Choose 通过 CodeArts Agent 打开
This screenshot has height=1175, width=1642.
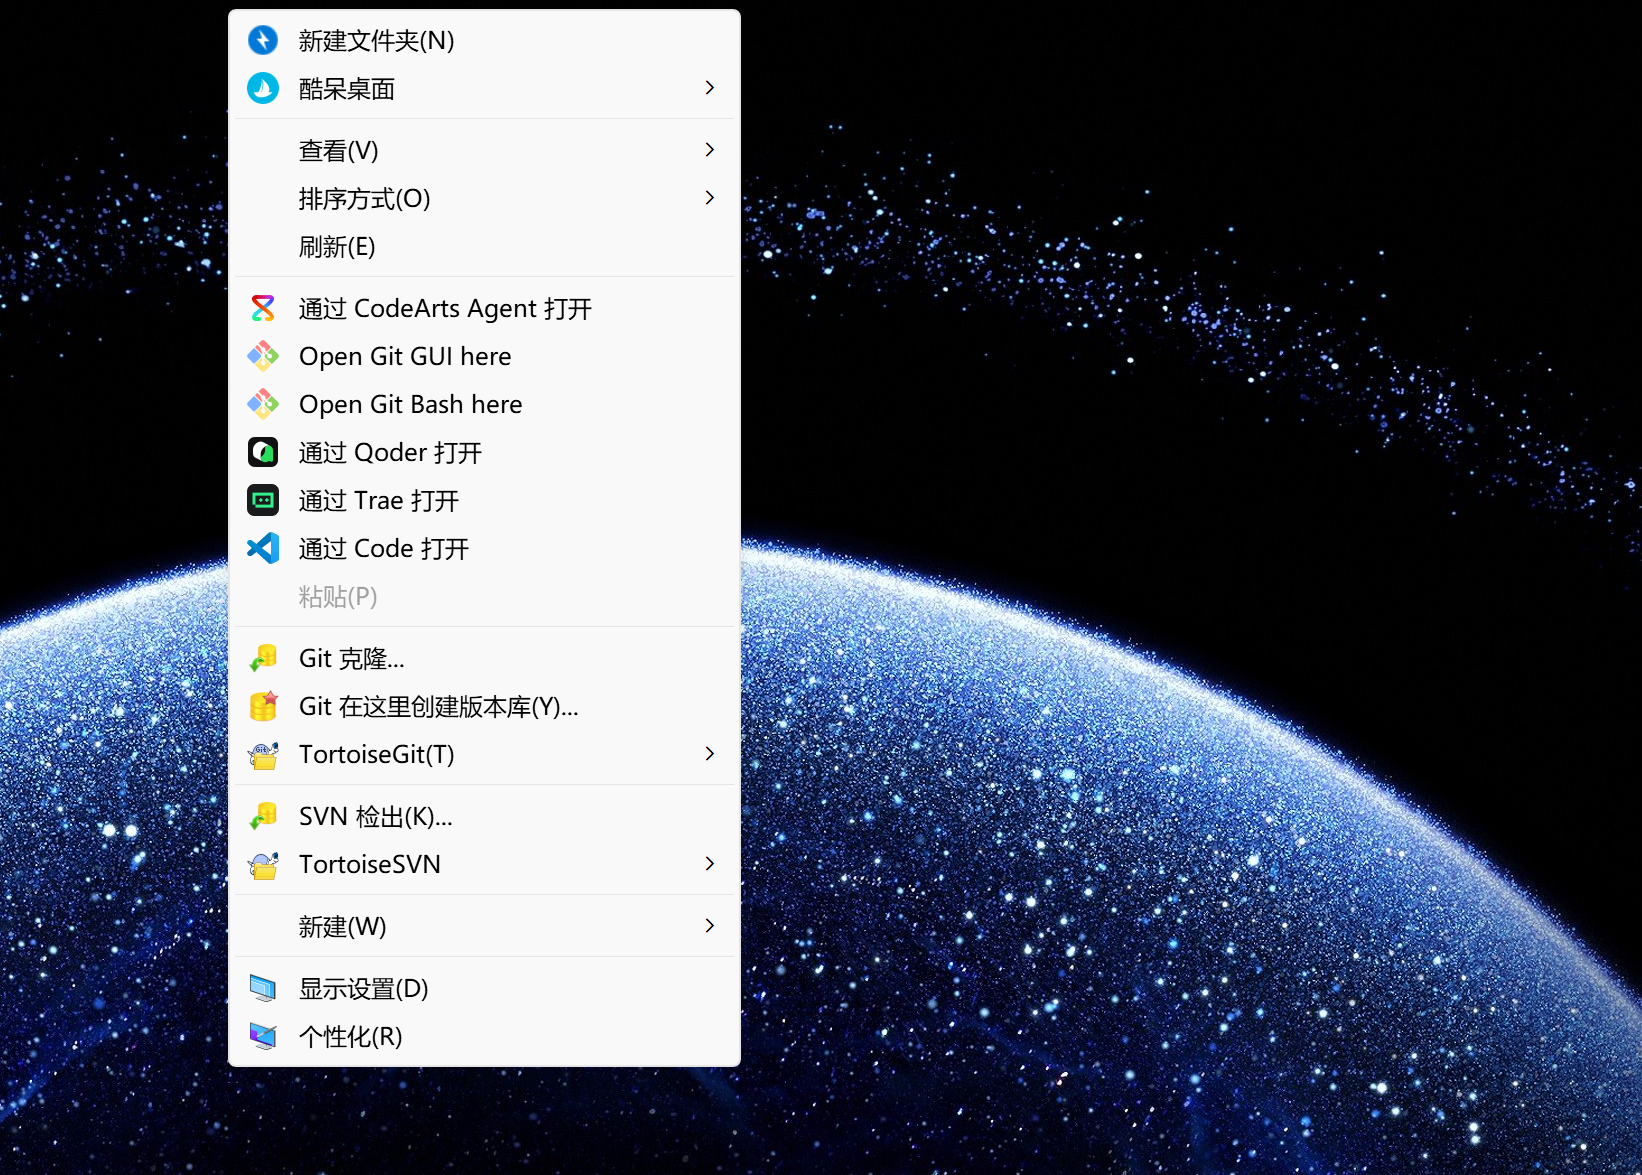484,308
